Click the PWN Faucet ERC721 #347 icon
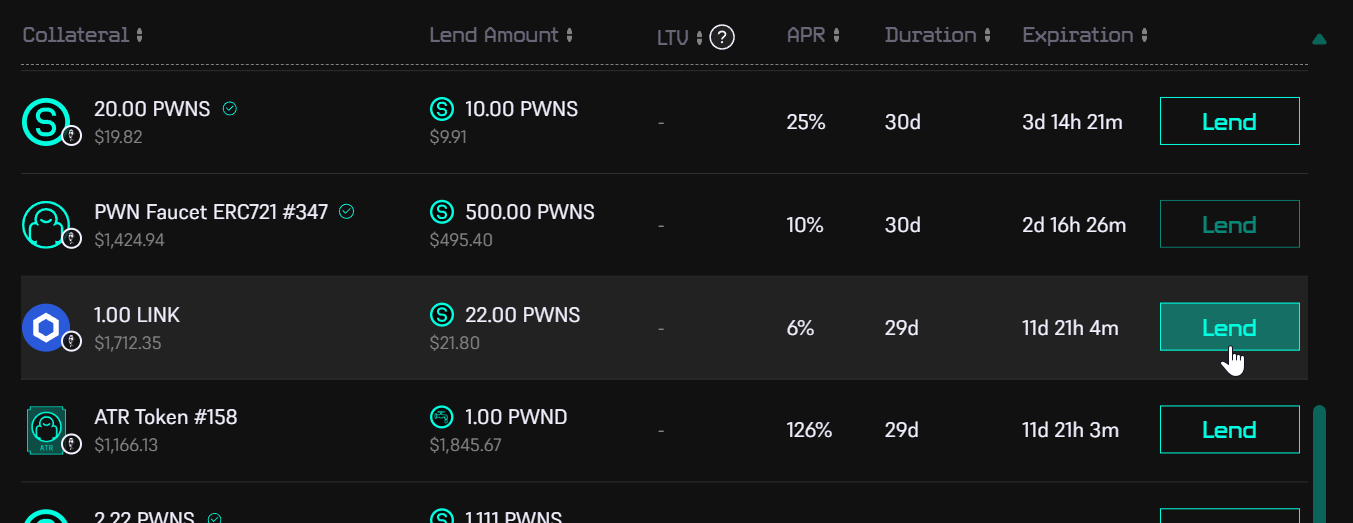Viewport: 1353px width, 523px height. (46, 224)
